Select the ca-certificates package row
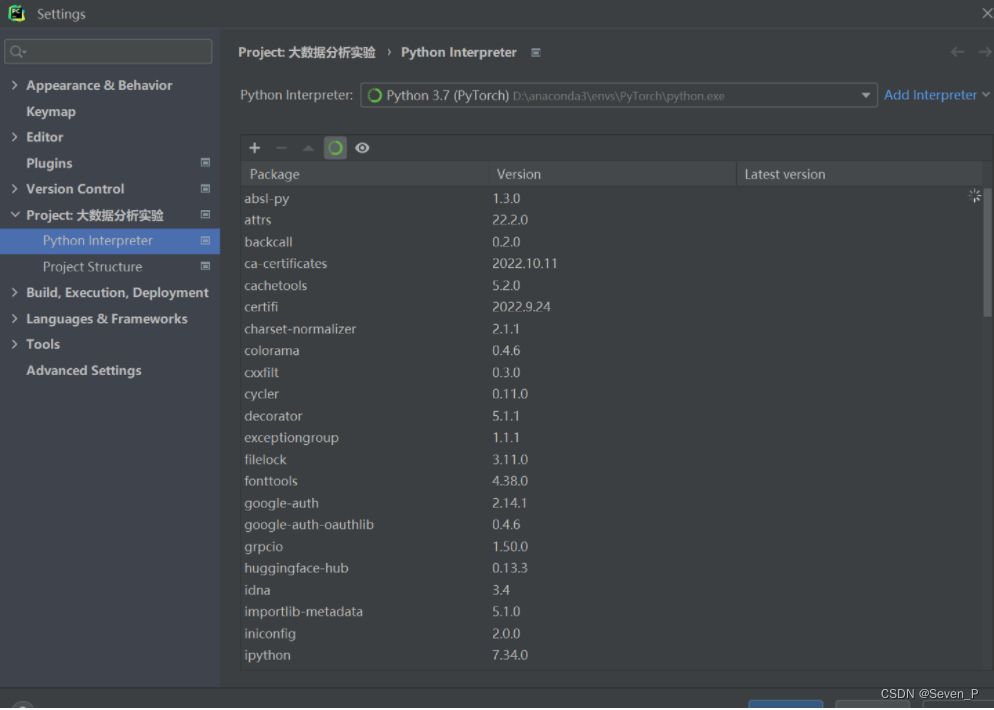This screenshot has height=710, width=994. click(x=612, y=264)
